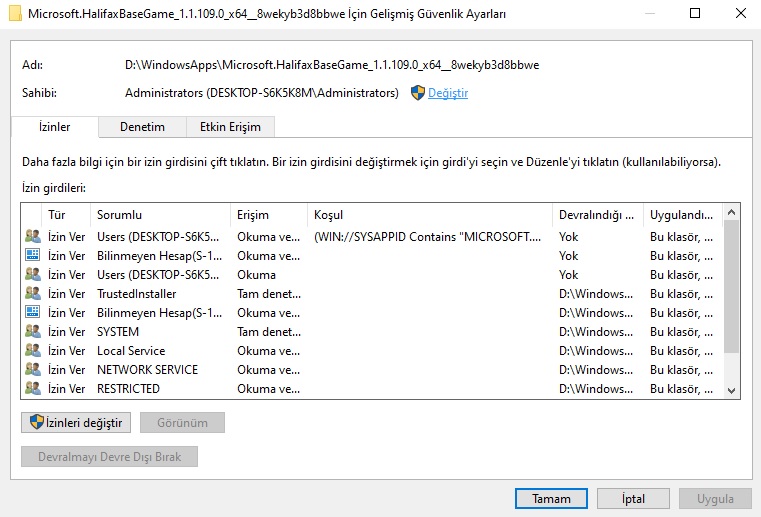Select the Local Service permission entry

click(x=372, y=350)
